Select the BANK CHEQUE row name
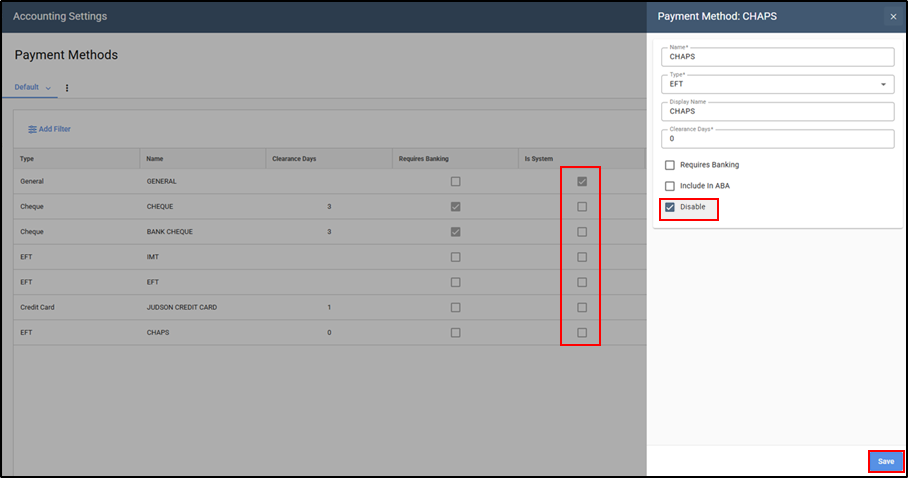908x478 pixels. [x=170, y=232]
